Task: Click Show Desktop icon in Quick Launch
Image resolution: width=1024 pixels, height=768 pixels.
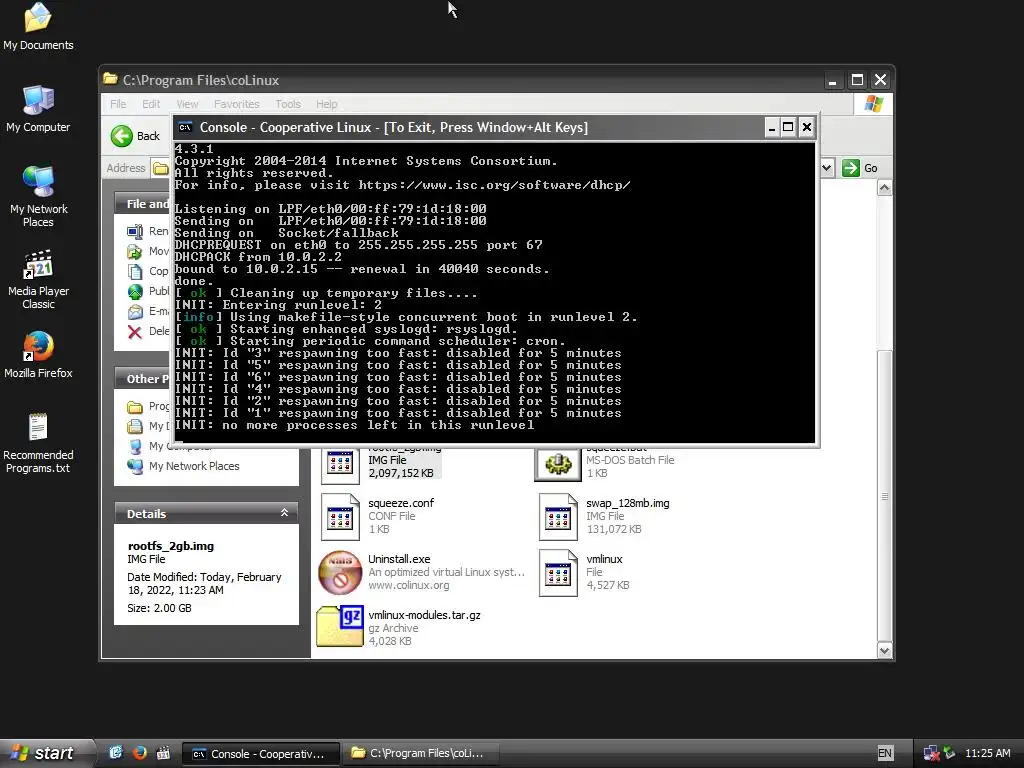Action: 116,752
